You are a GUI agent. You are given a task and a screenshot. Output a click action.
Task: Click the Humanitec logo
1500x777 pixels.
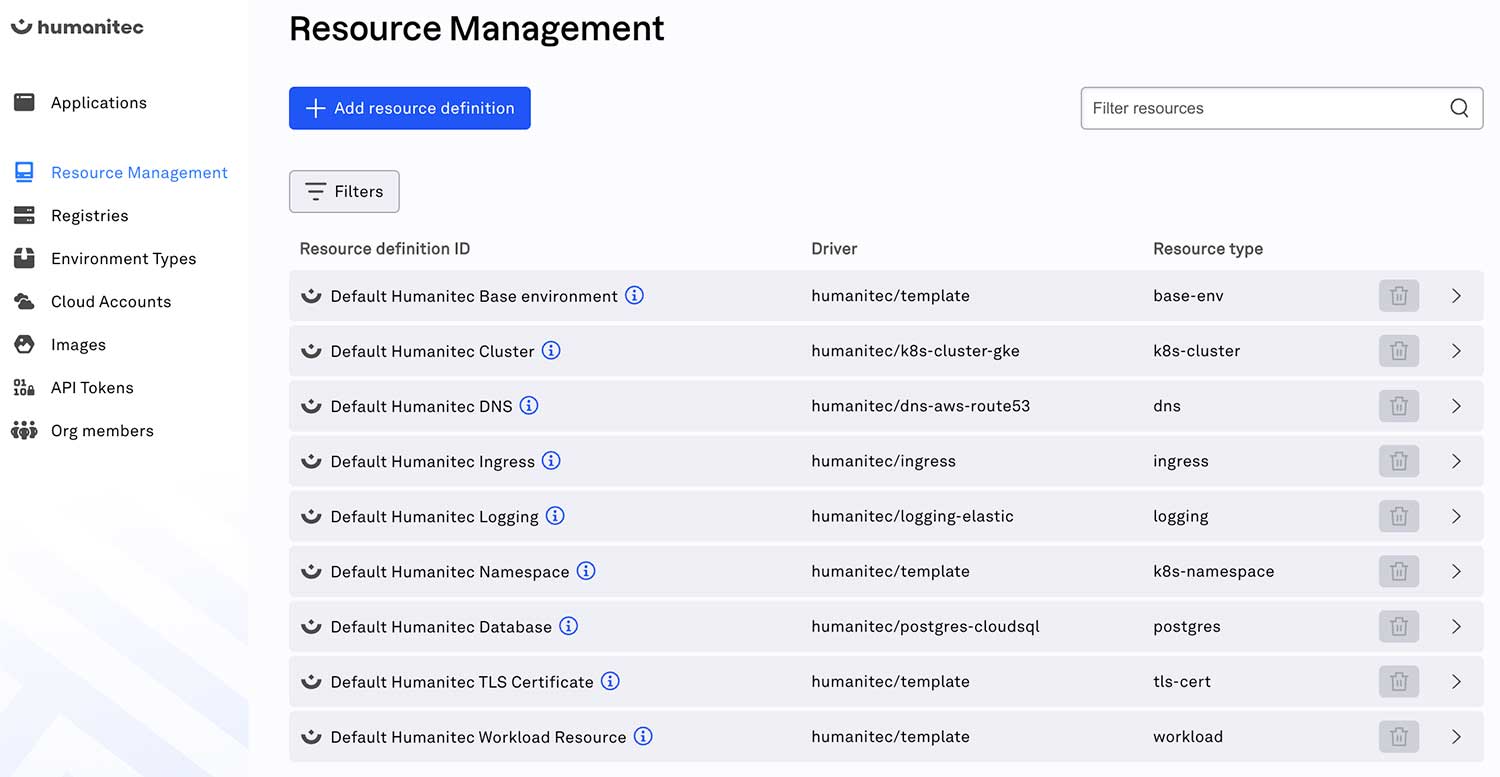[x=77, y=27]
